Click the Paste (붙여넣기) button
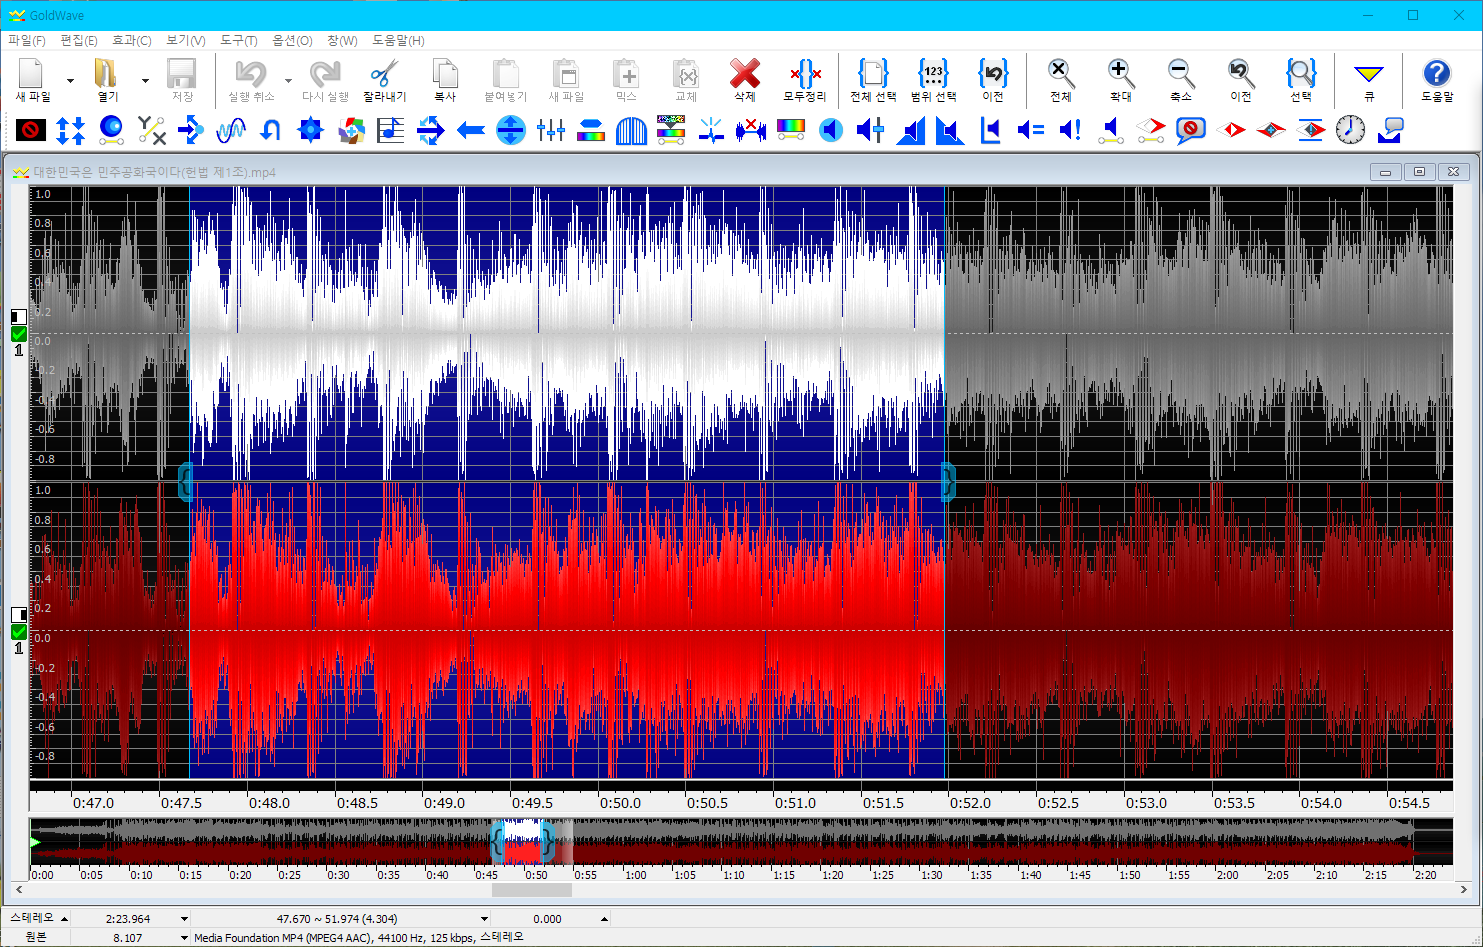This screenshot has width=1483, height=947. (x=505, y=80)
